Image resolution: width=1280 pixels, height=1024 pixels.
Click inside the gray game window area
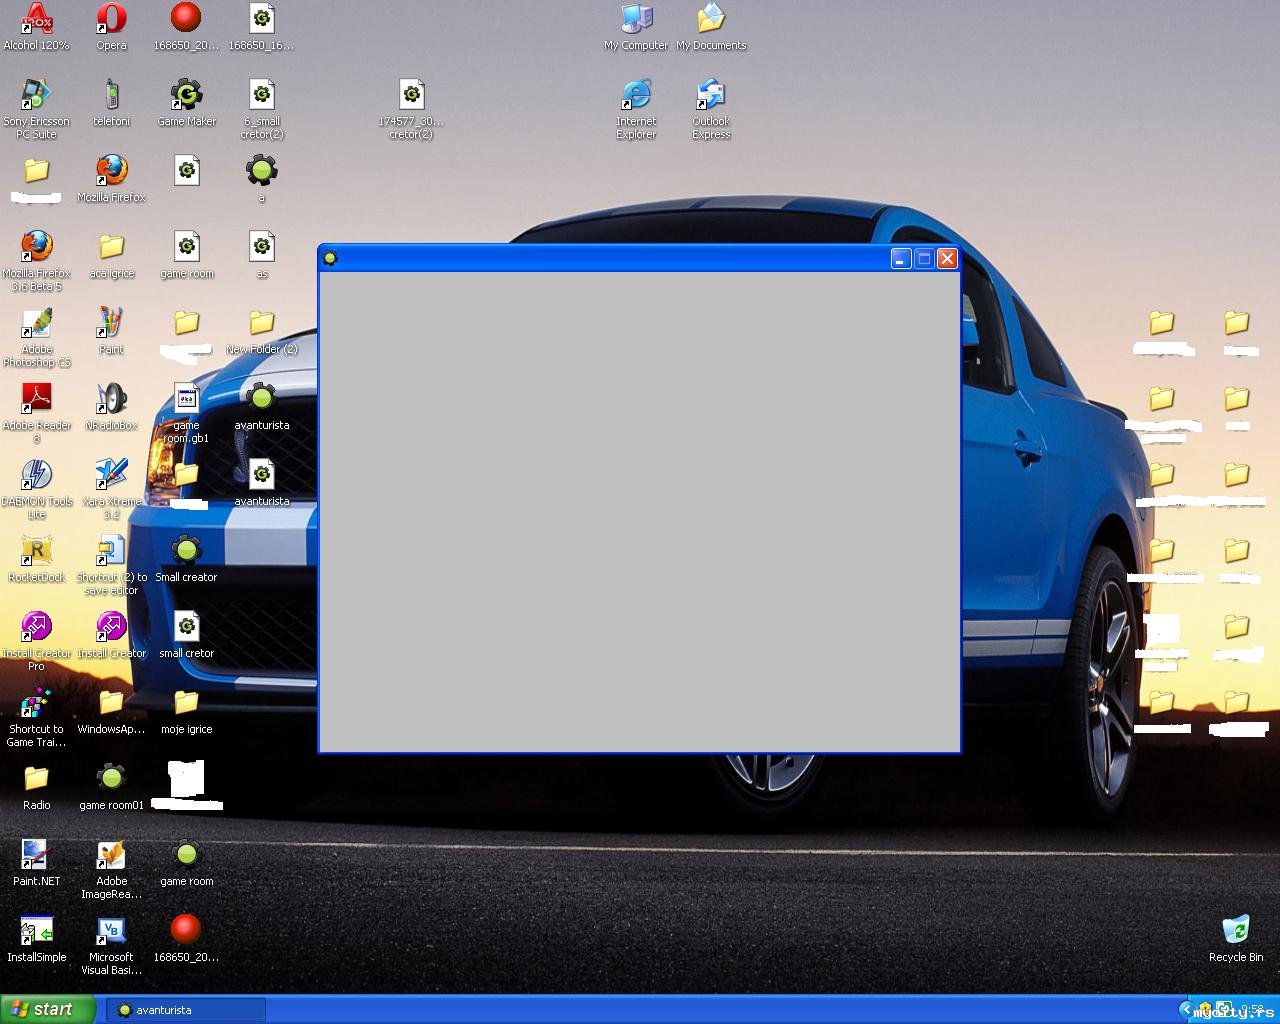tap(640, 510)
